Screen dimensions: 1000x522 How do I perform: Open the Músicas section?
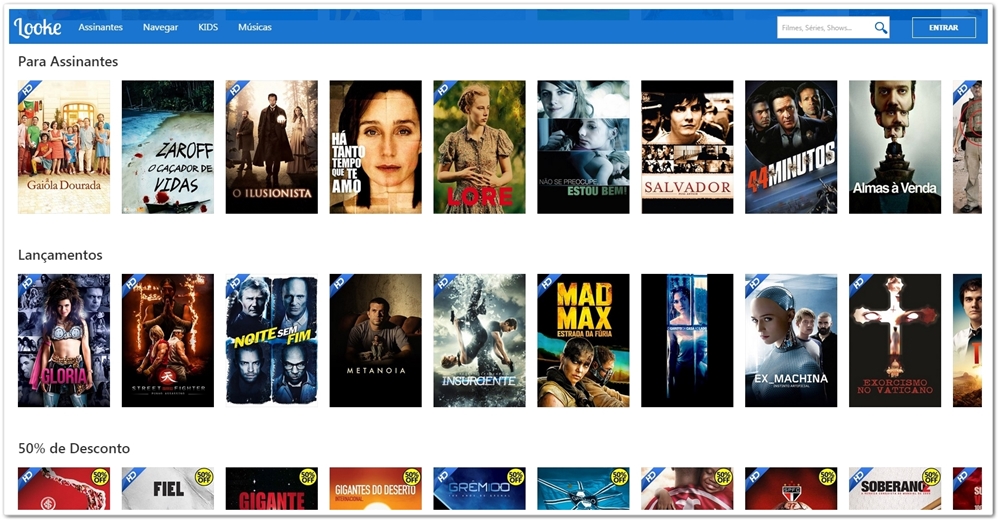[254, 27]
